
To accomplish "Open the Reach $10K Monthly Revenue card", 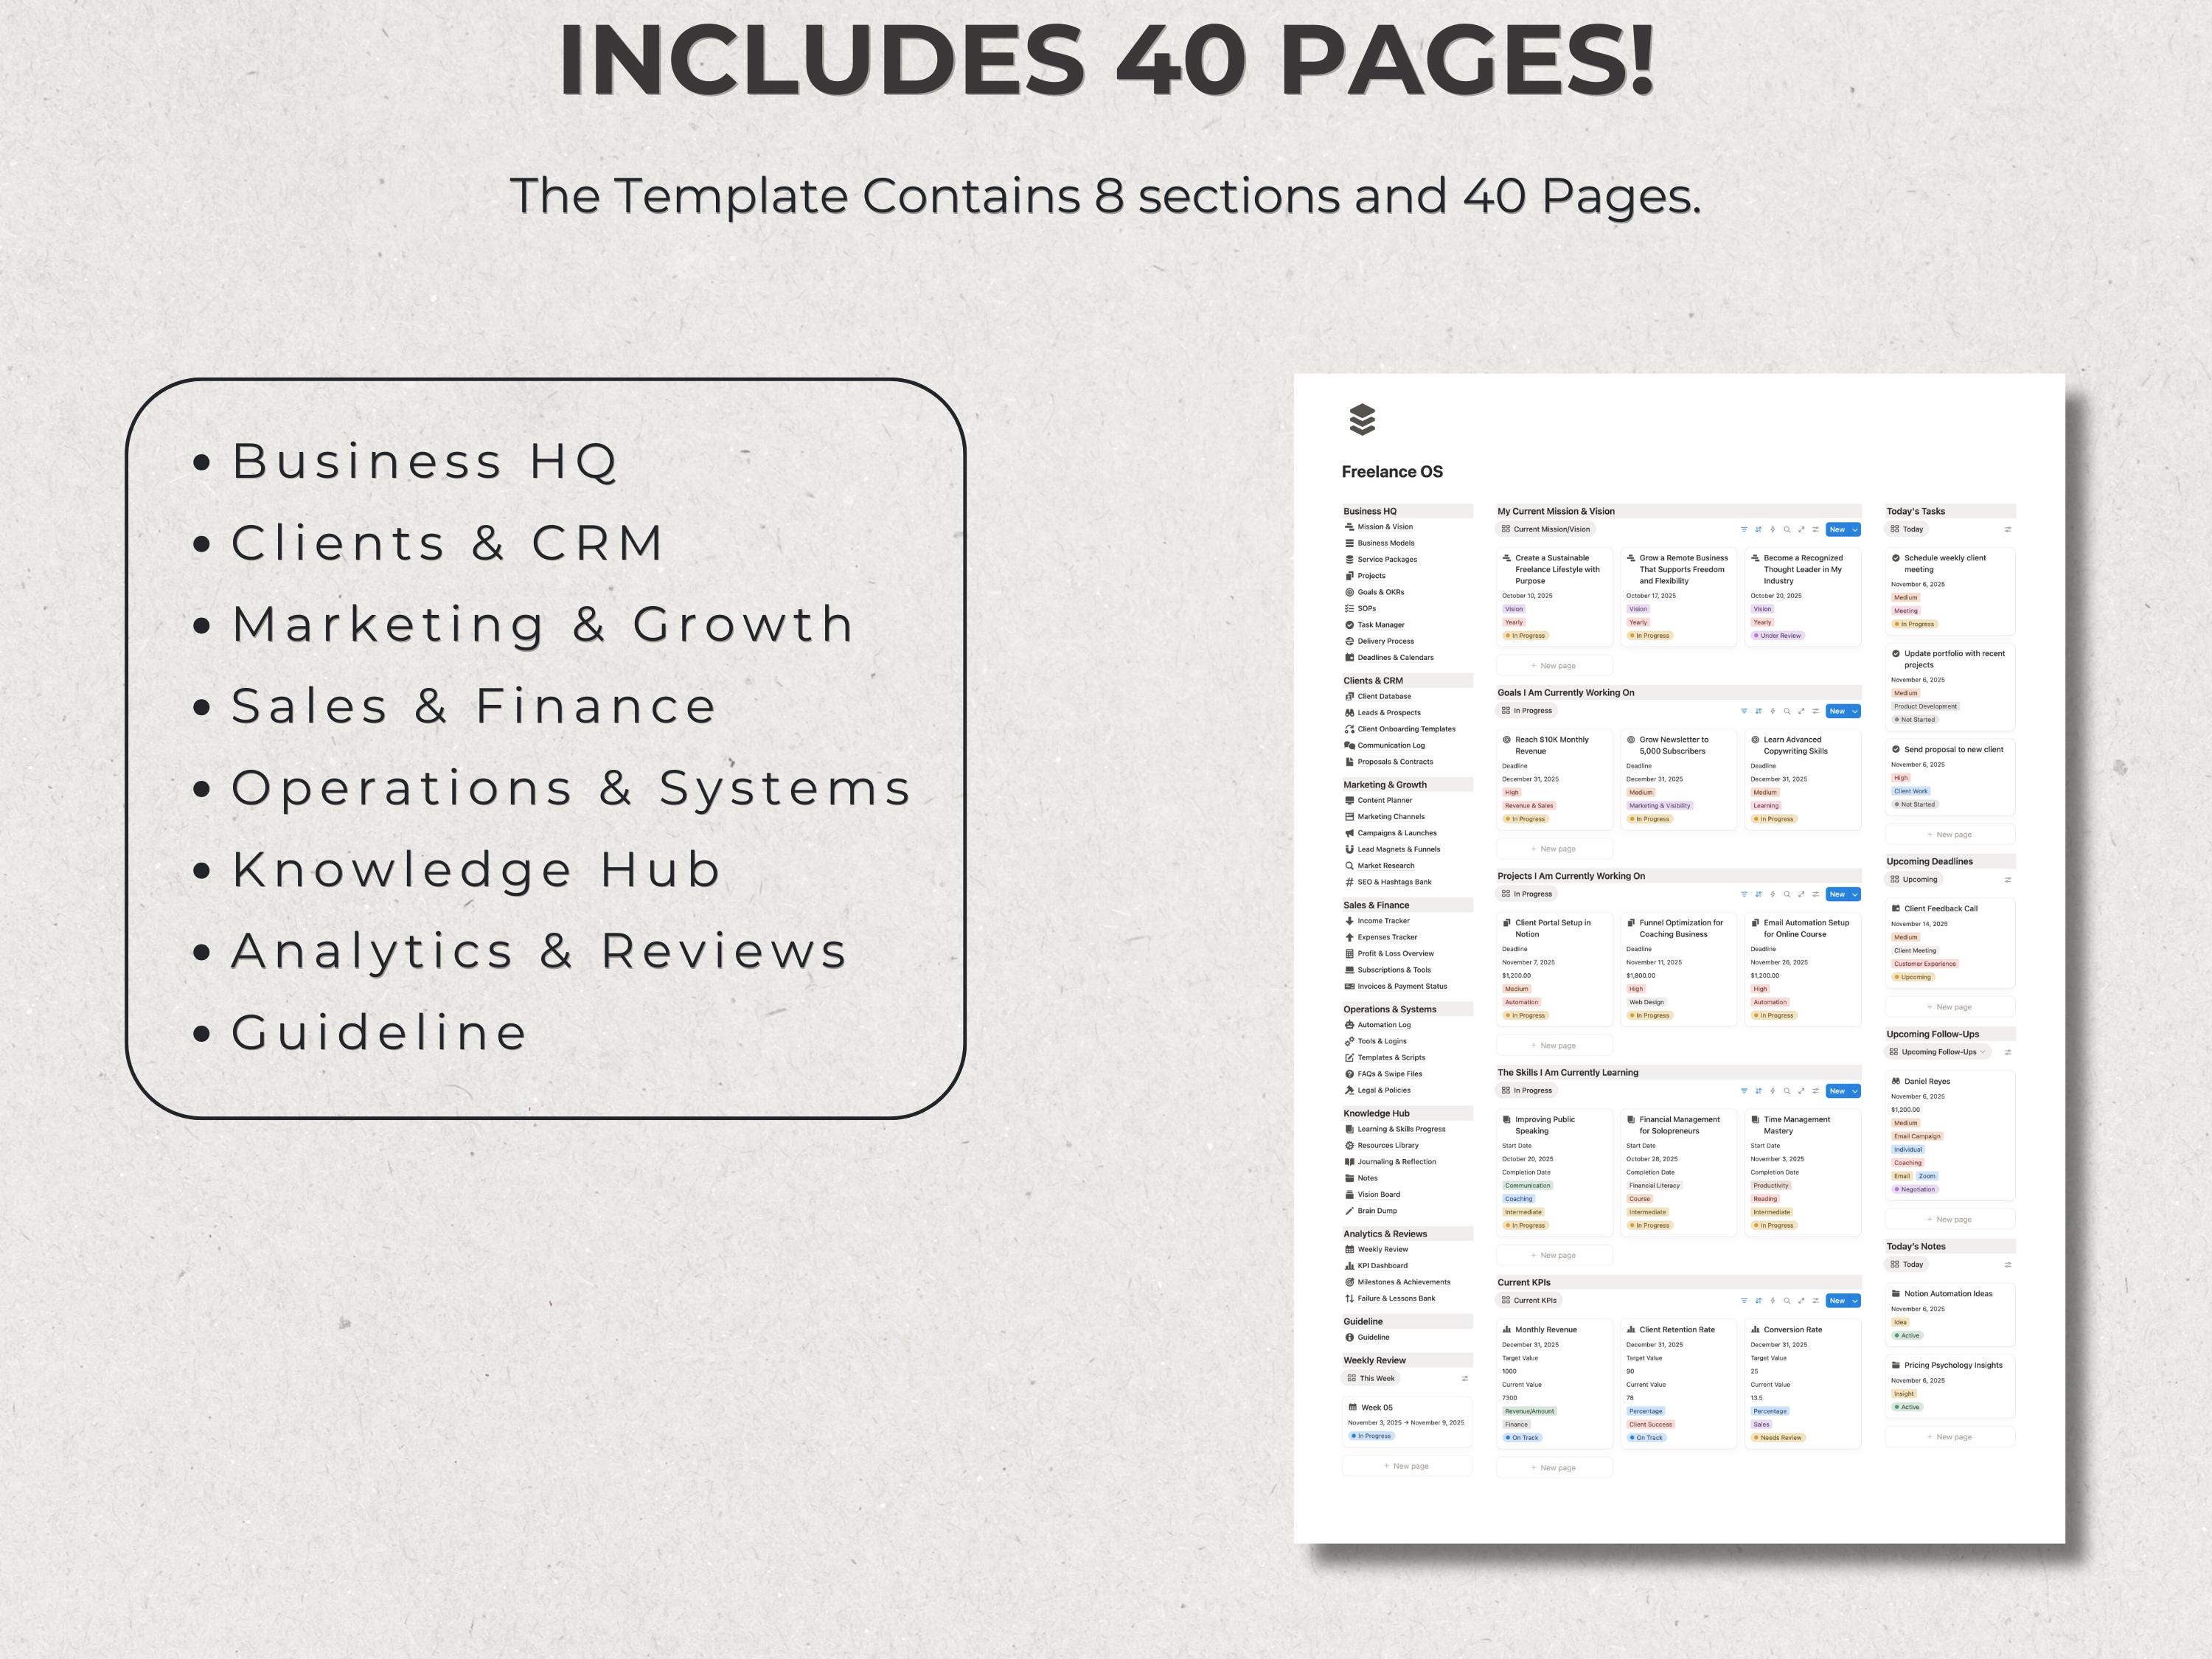I will (1554, 780).
